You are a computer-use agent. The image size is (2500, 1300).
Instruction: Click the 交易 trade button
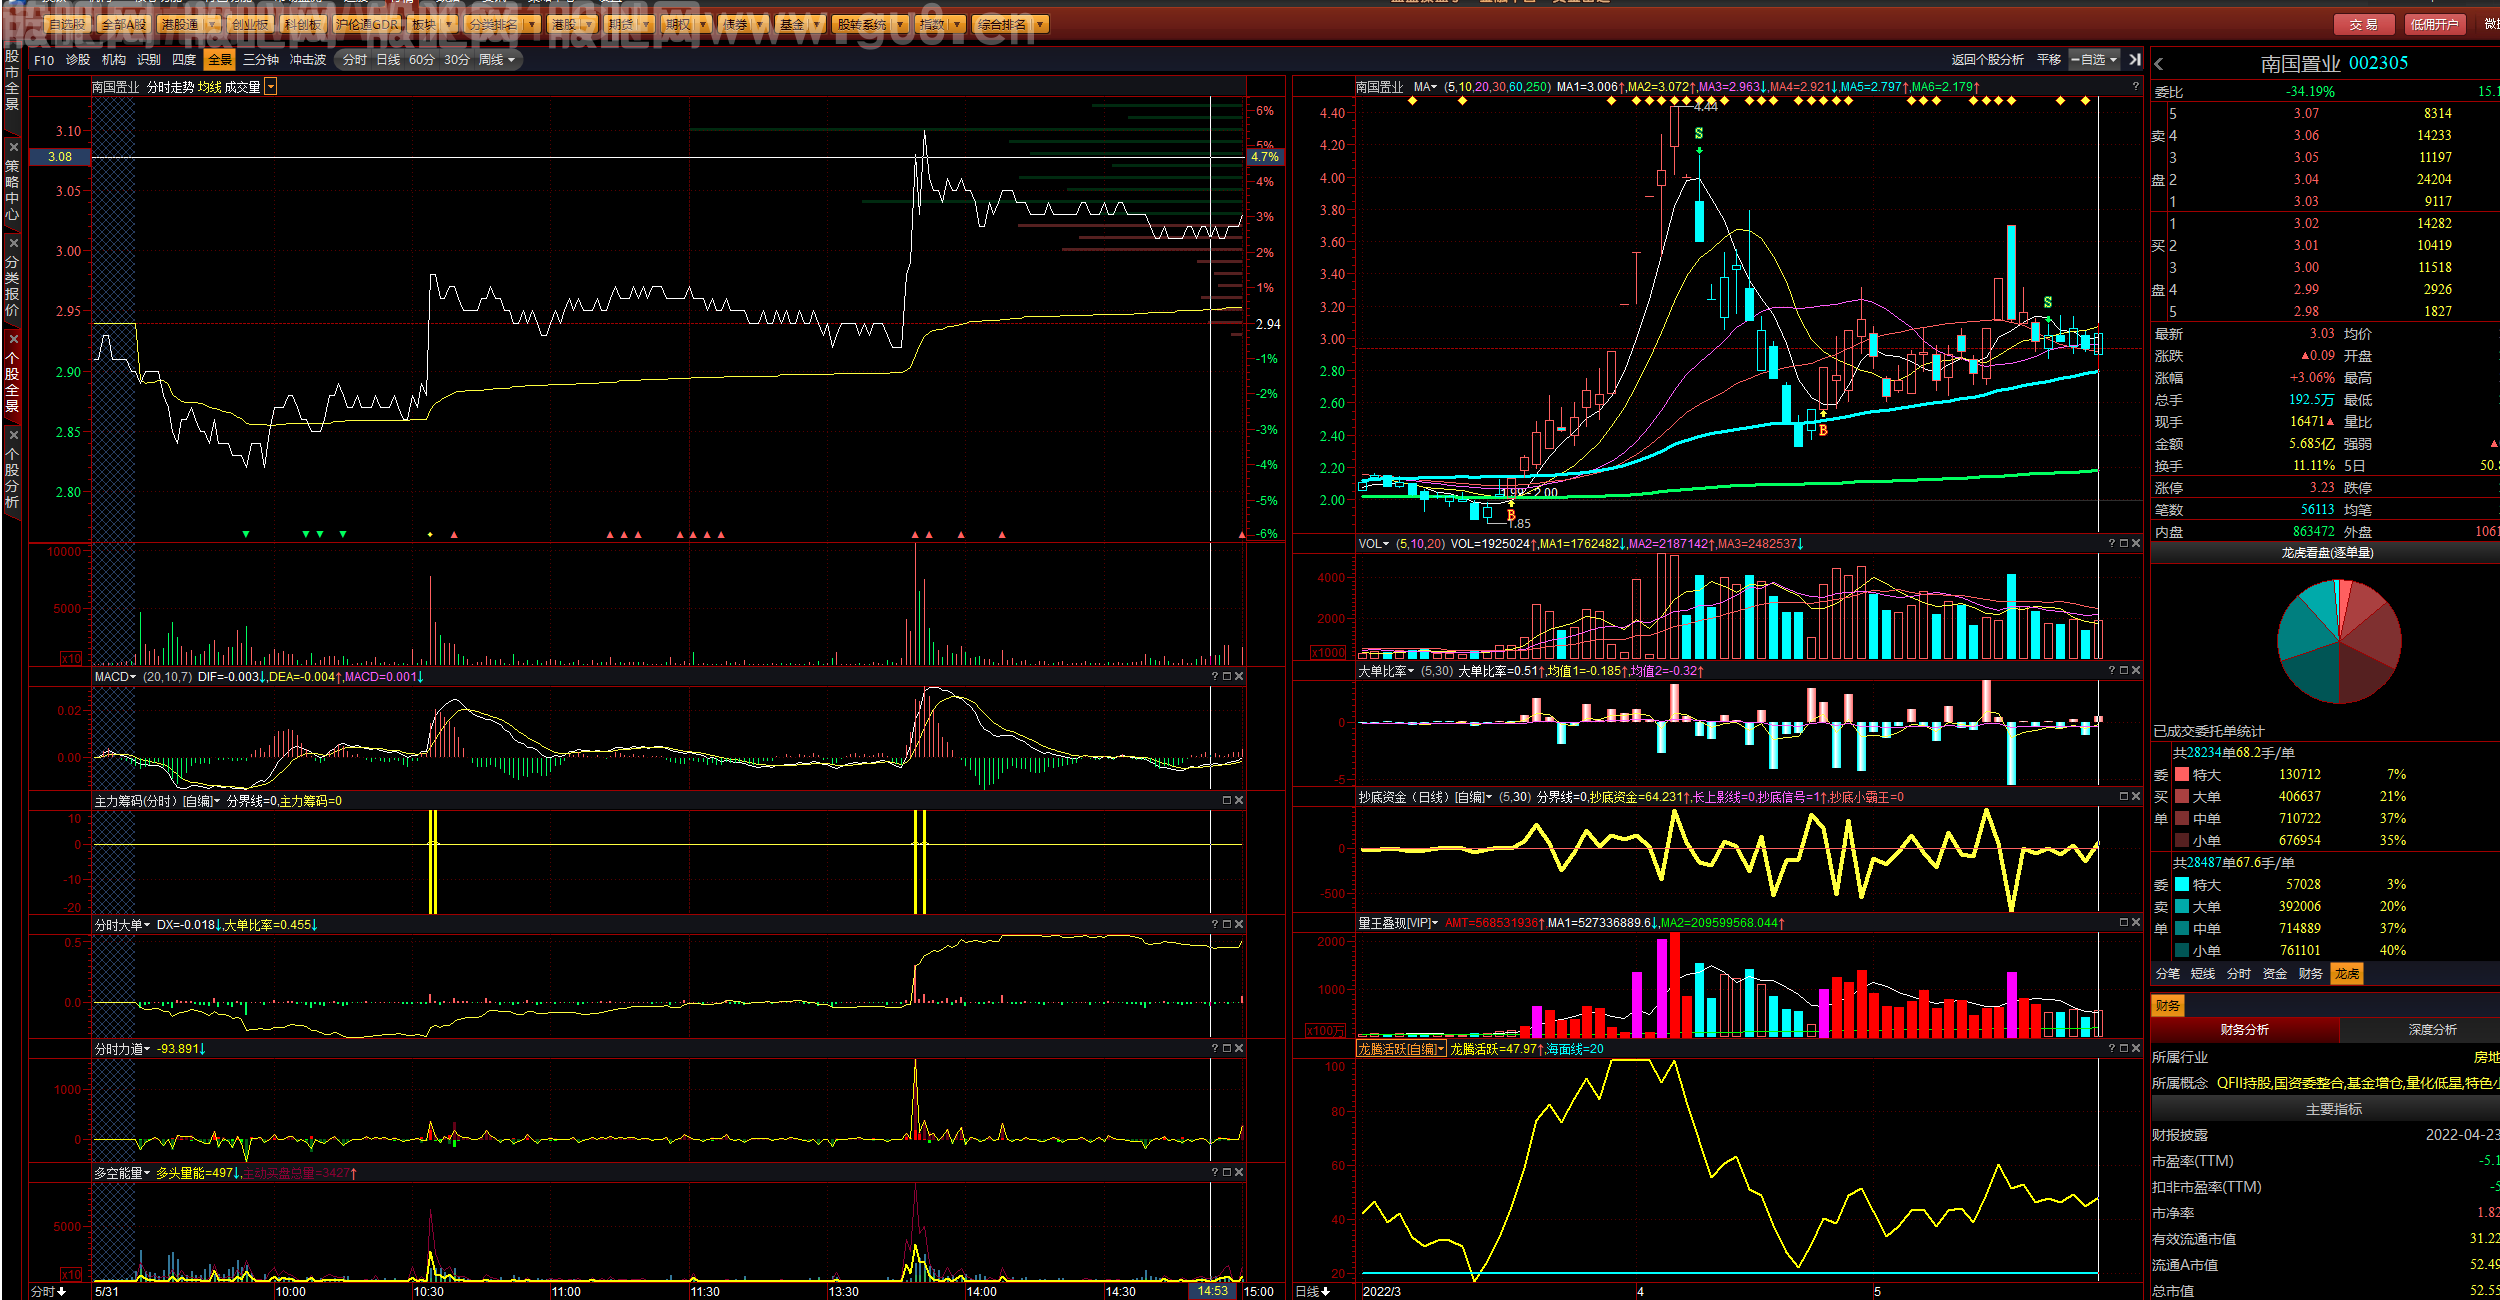pos(2364,24)
